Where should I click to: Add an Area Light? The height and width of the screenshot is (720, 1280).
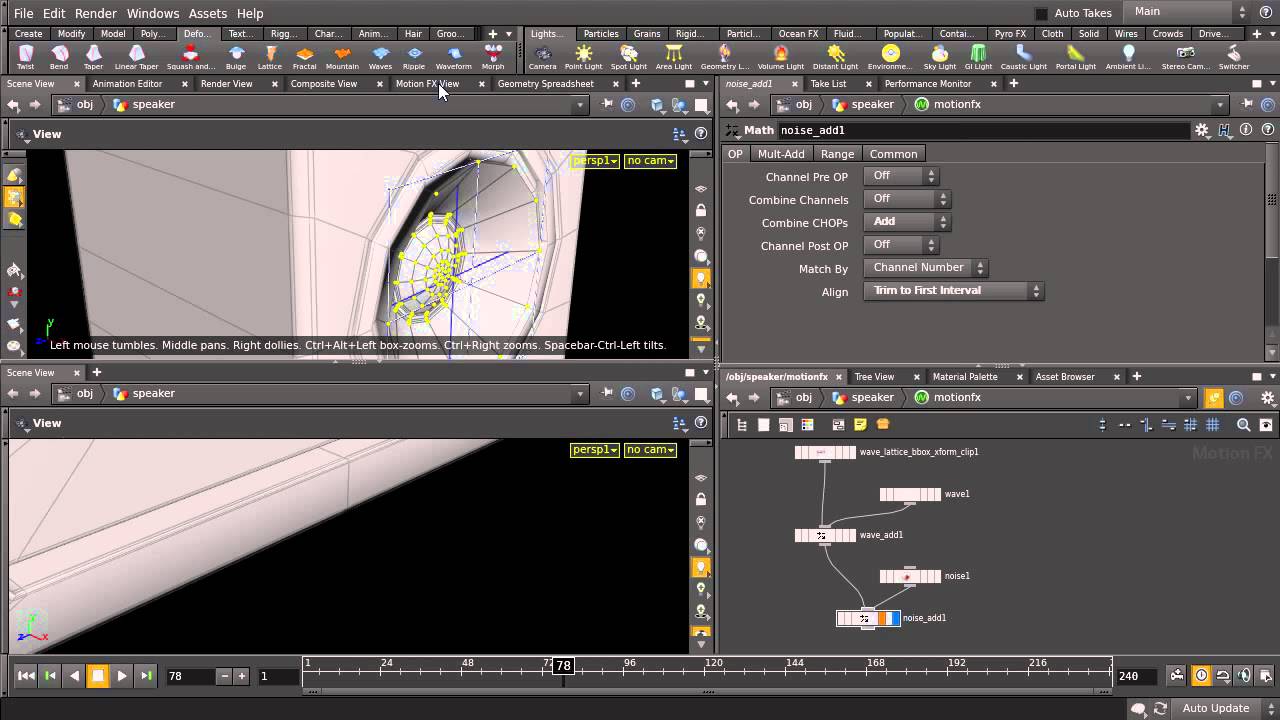tap(674, 57)
